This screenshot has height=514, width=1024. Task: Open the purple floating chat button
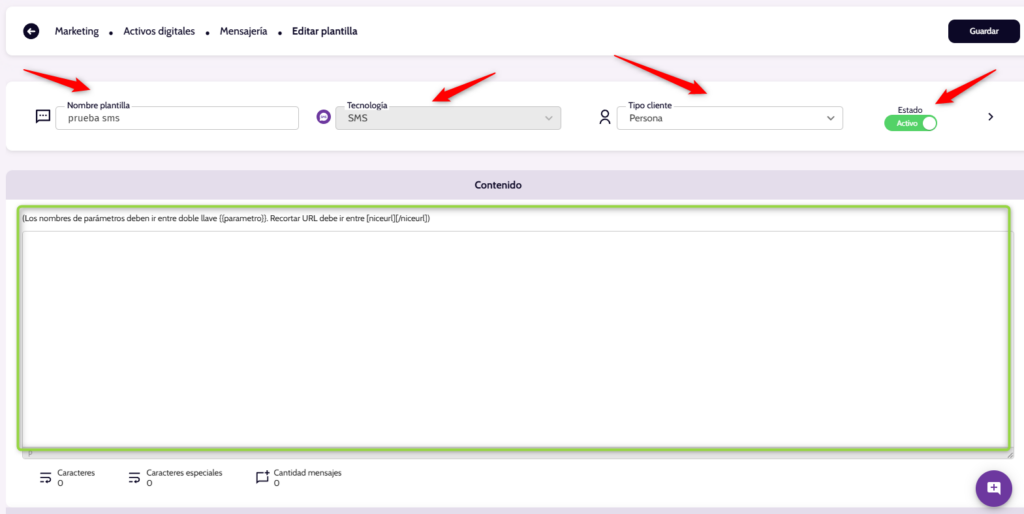click(993, 488)
